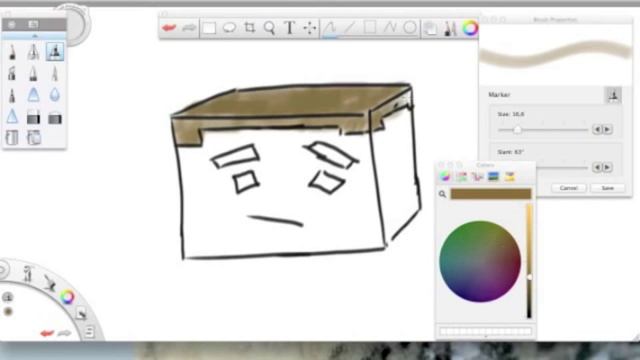This screenshot has height=360, width=640.
Task: Click the brush stroke preview in Brush Properties
Action: (x=555, y=54)
